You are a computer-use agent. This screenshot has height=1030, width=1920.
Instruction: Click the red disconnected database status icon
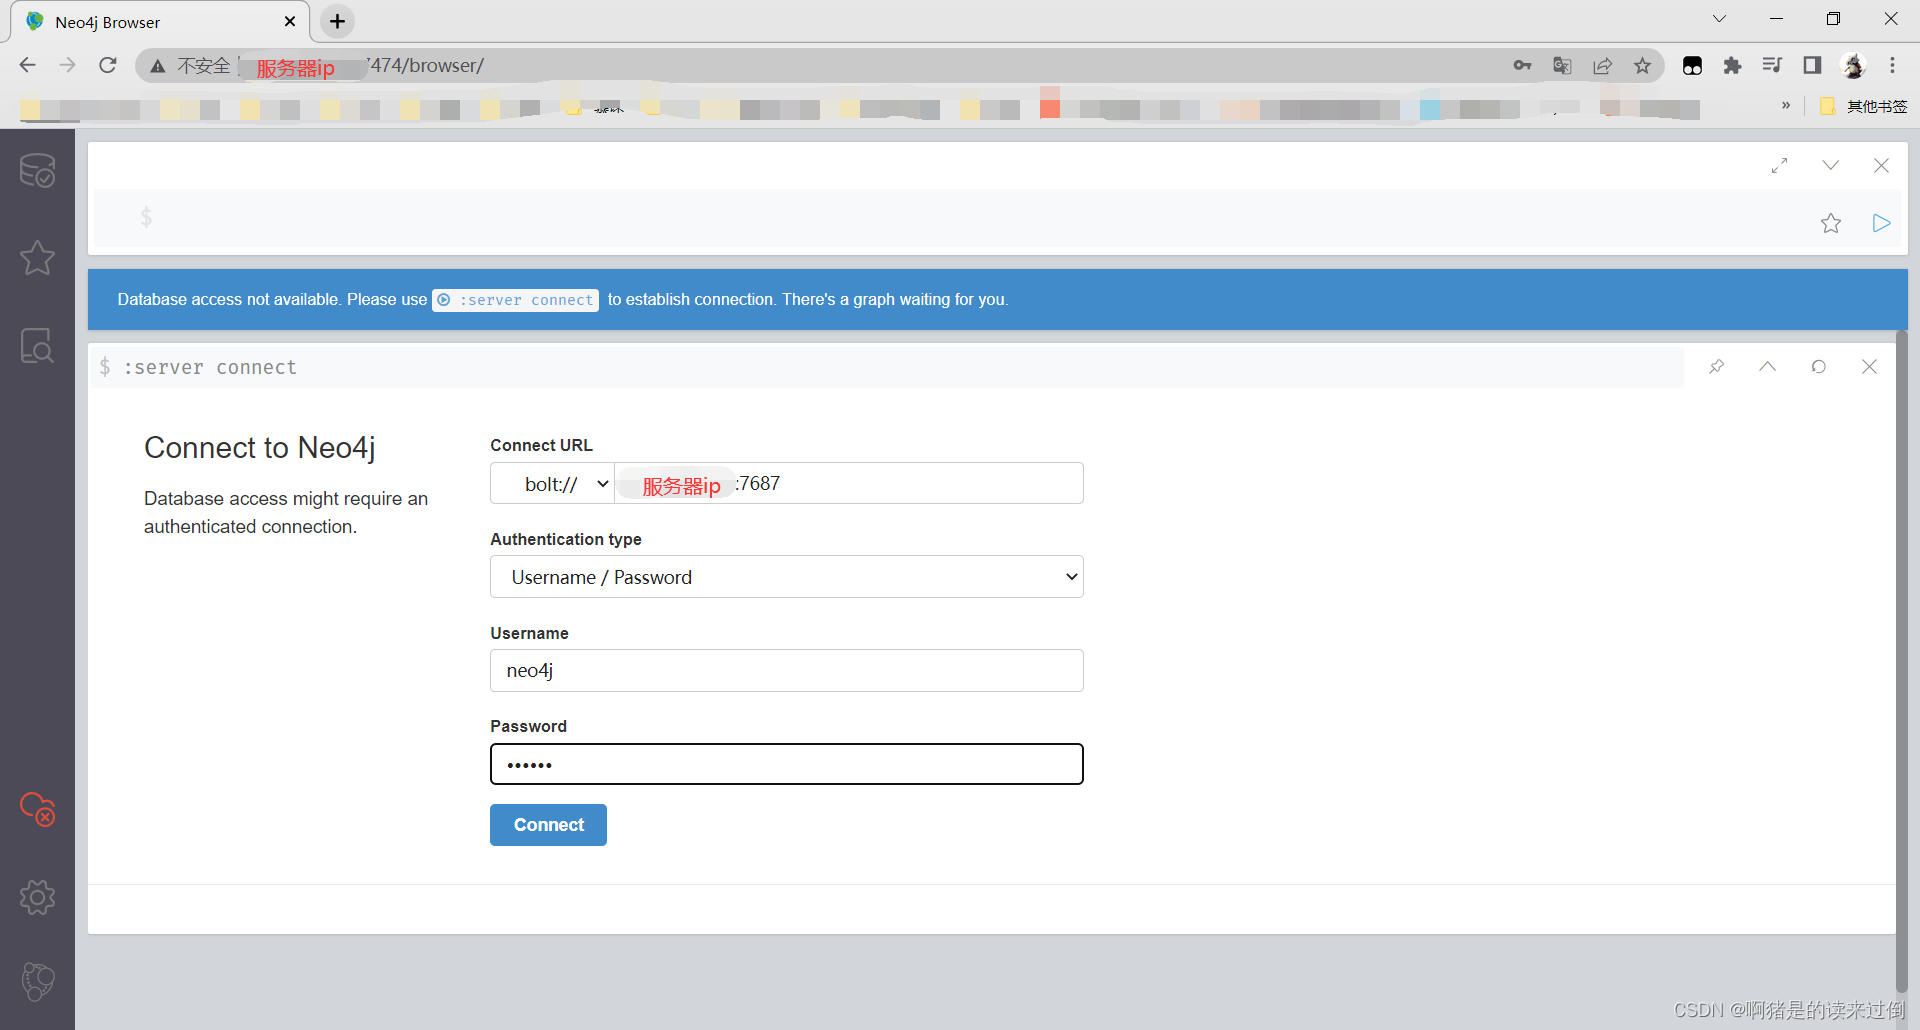pos(37,810)
